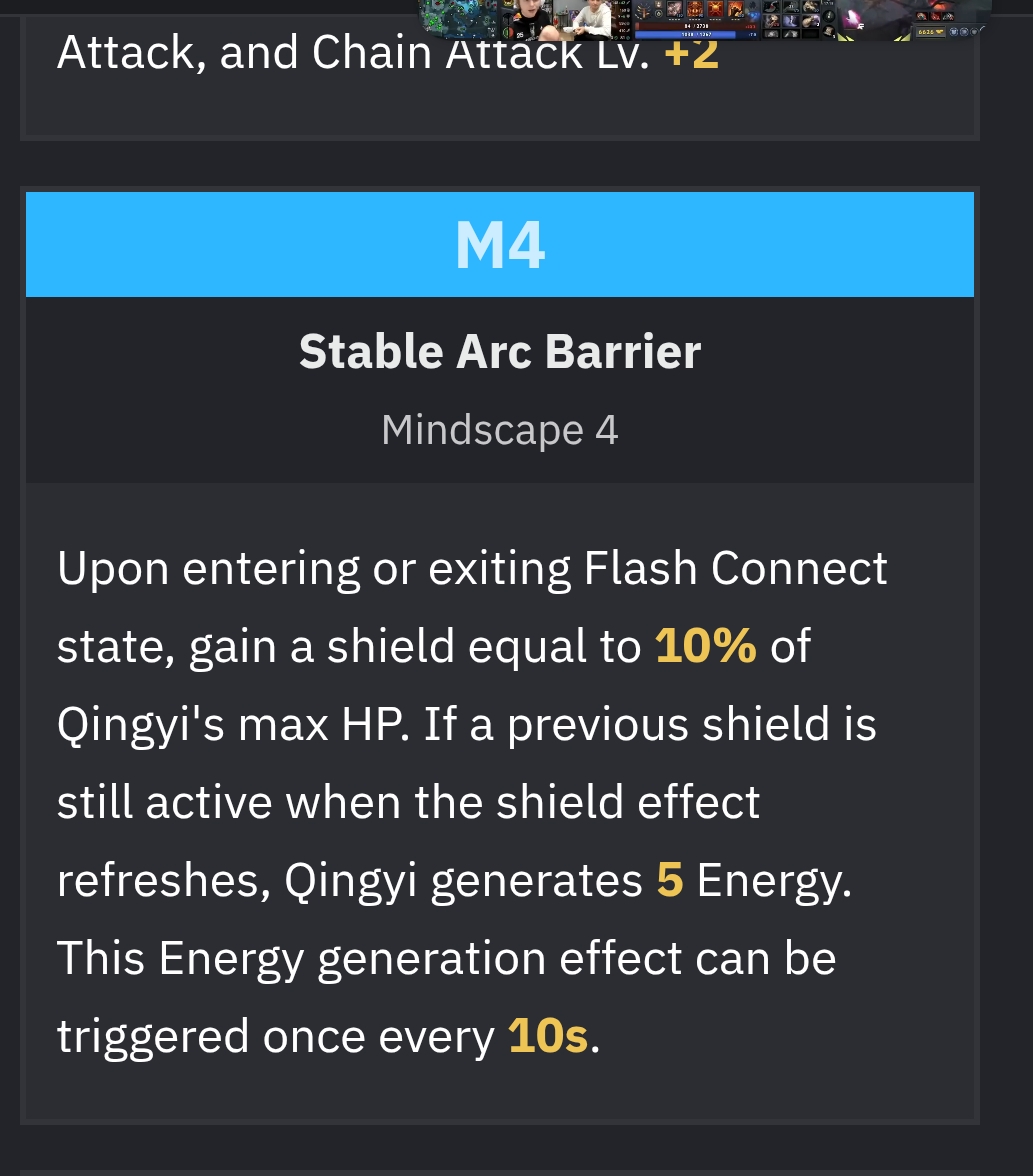Image resolution: width=1033 pixels, height=1176 pixels.
Task: Click the yellow +2 level bonus
Action: coord(691,52)
